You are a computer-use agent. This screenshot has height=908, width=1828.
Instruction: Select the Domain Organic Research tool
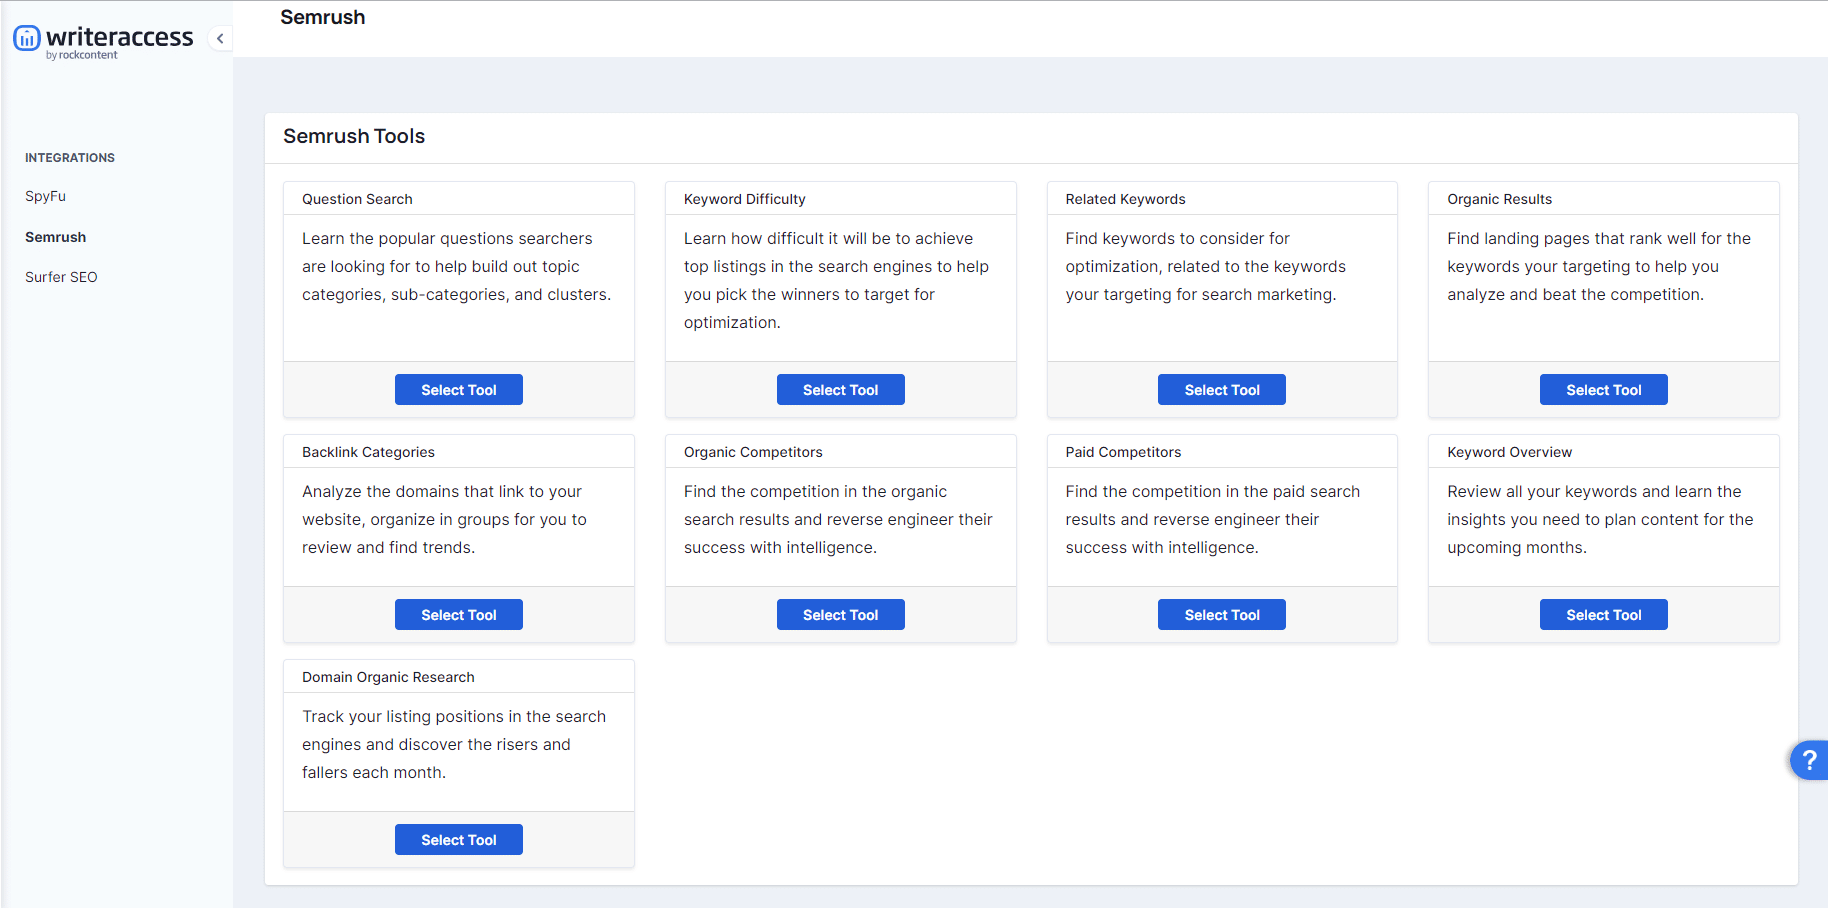pos(458,840)
